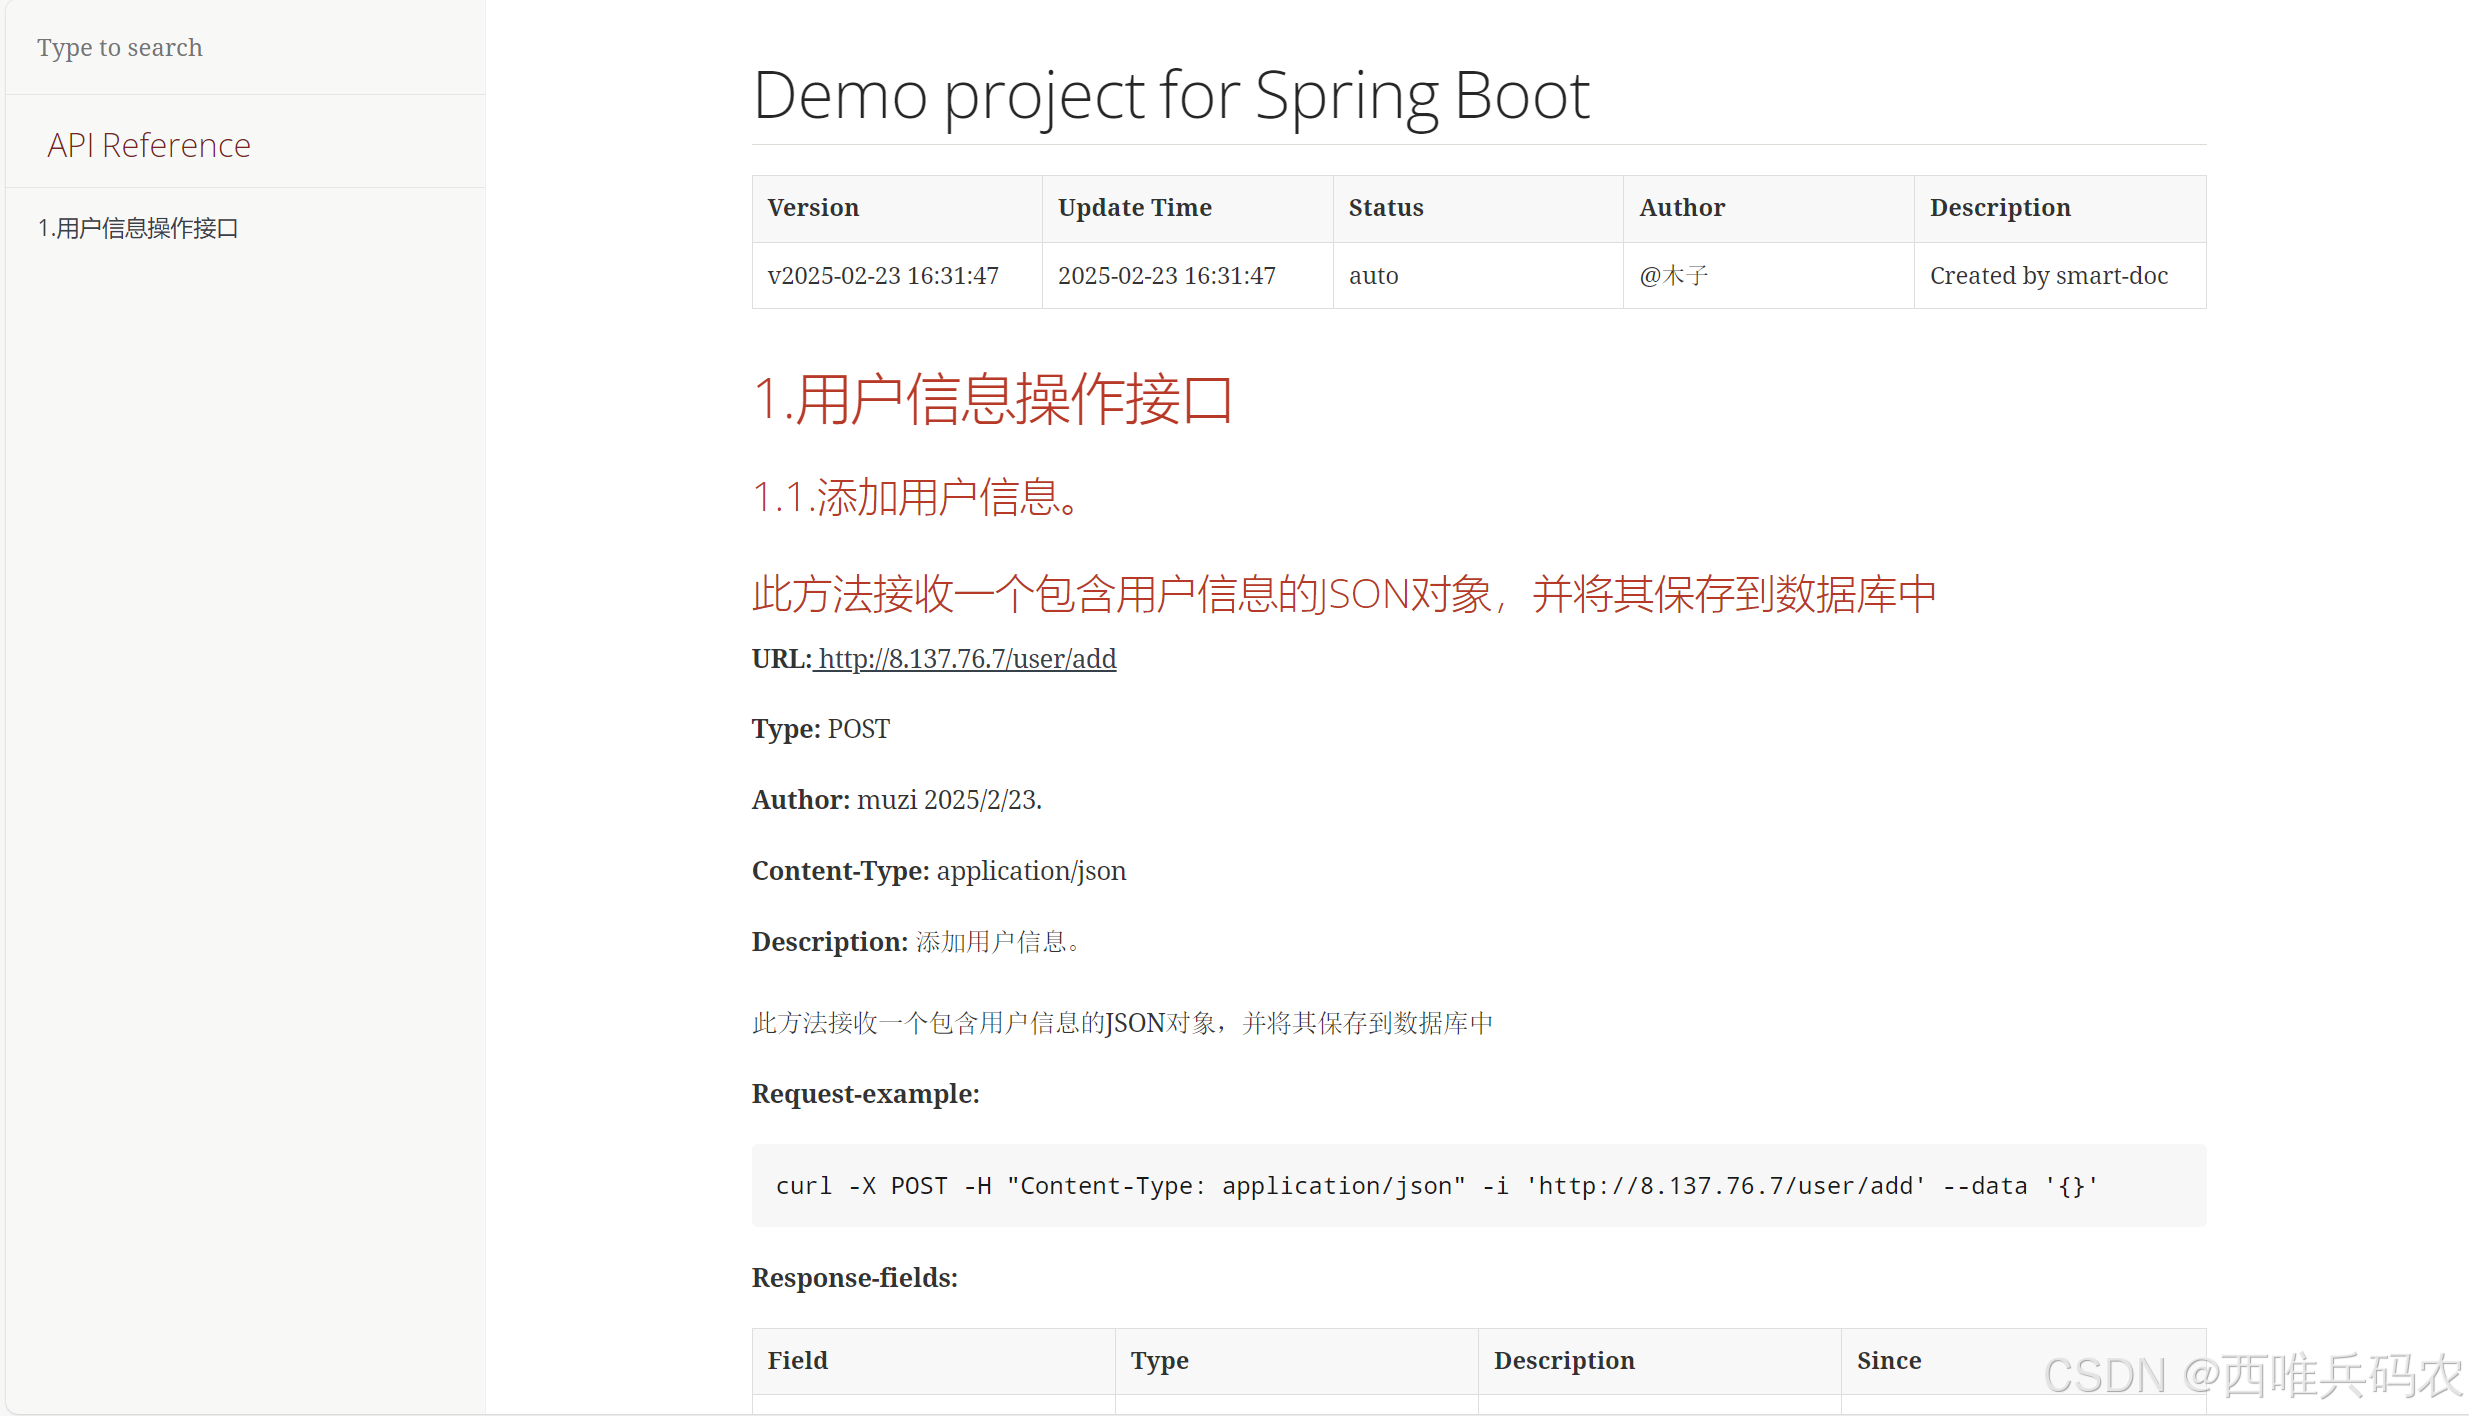
Task: Click the status cell showing auto
Action: [1373, 275]
